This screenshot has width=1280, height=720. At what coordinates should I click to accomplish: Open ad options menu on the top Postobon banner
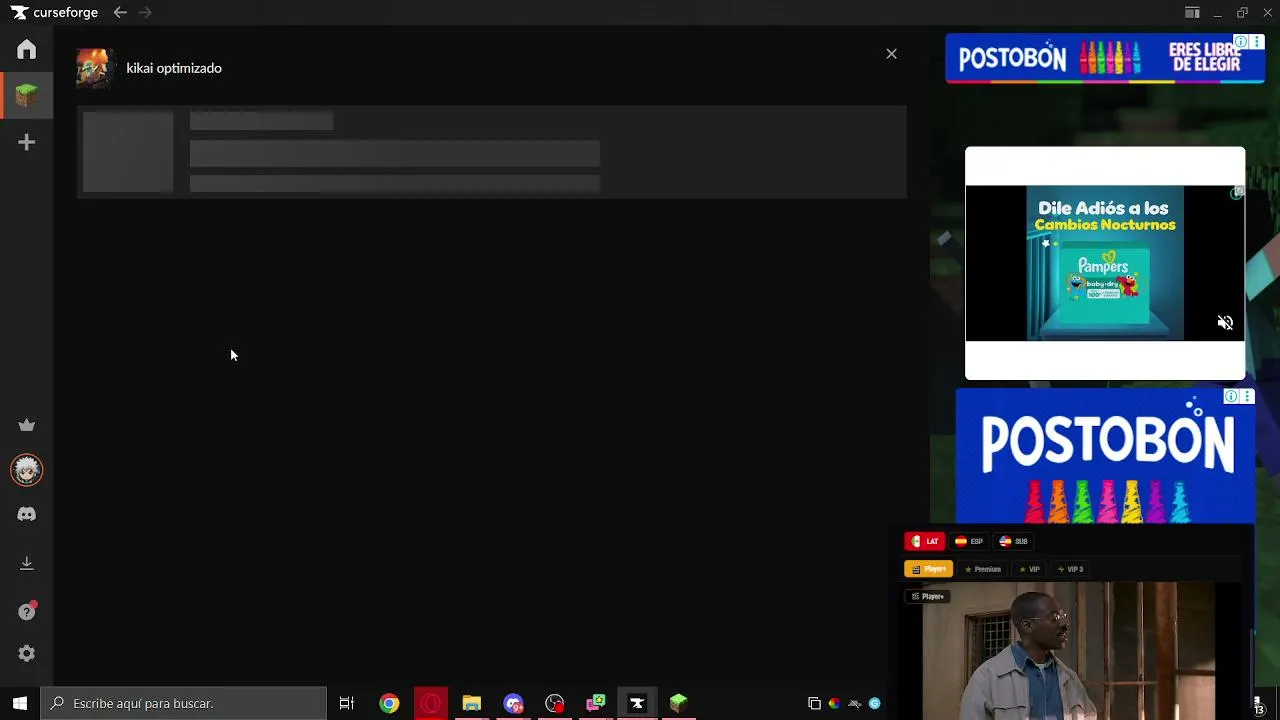[x=1256, y=42]
